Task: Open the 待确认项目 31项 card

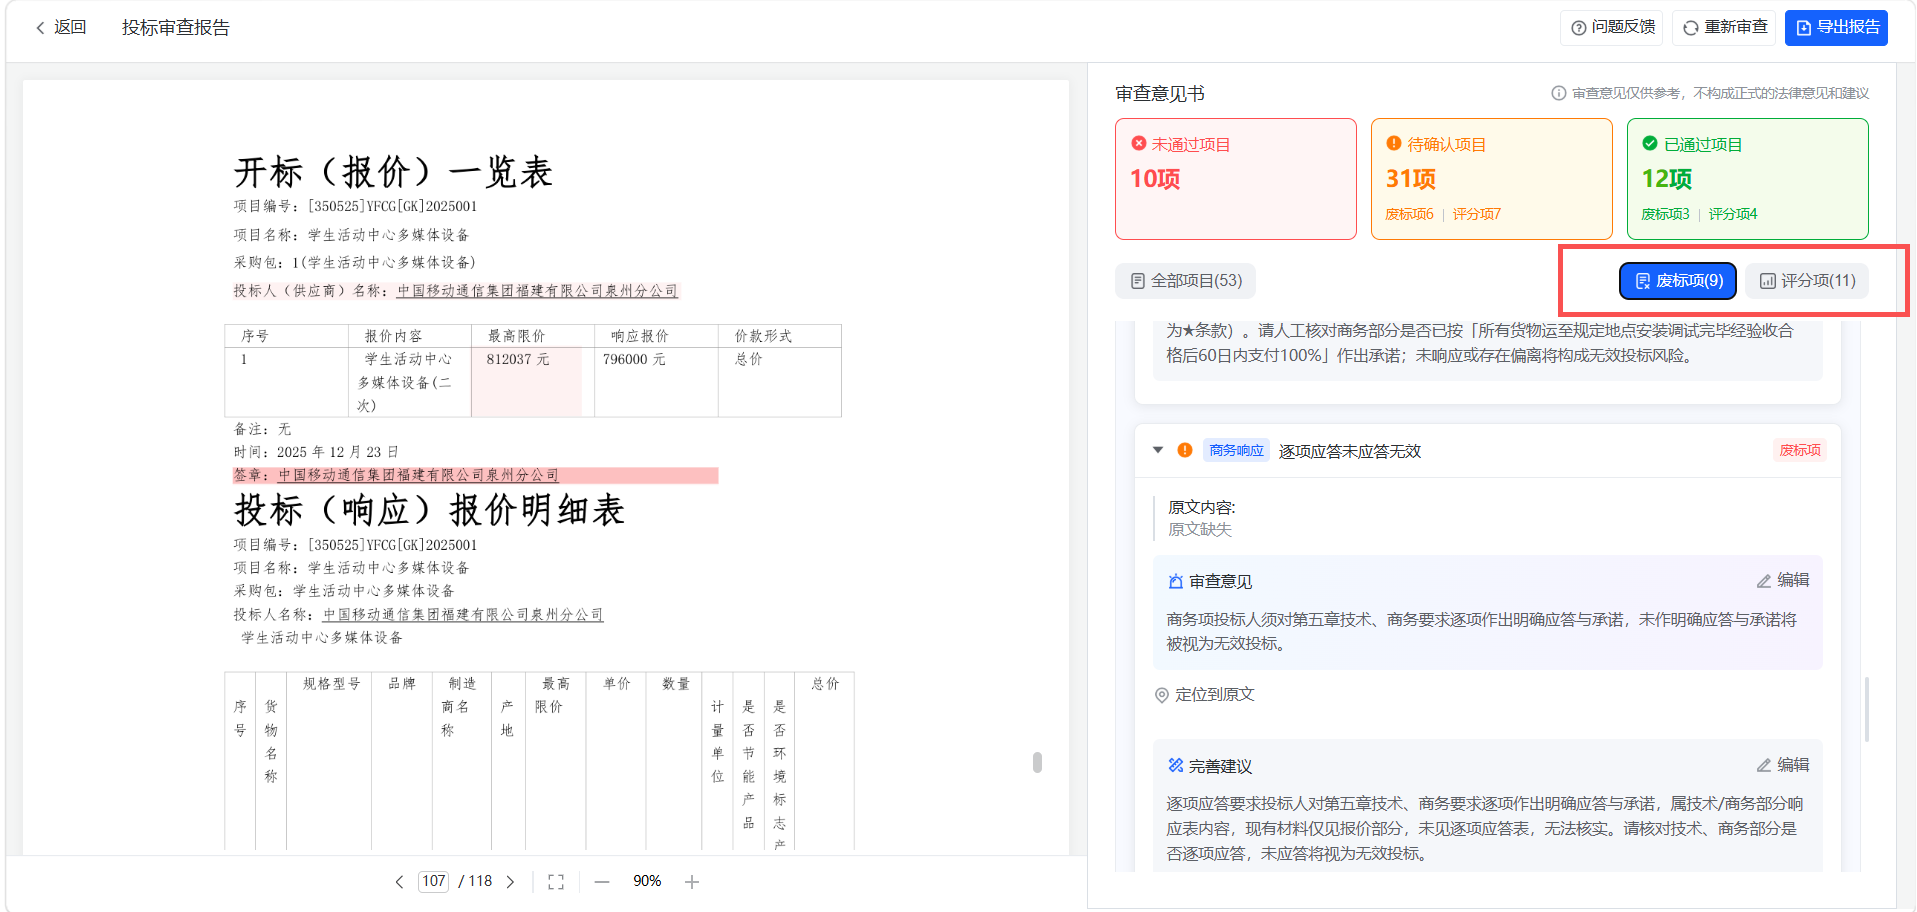Action: (x=1492, y=179)
